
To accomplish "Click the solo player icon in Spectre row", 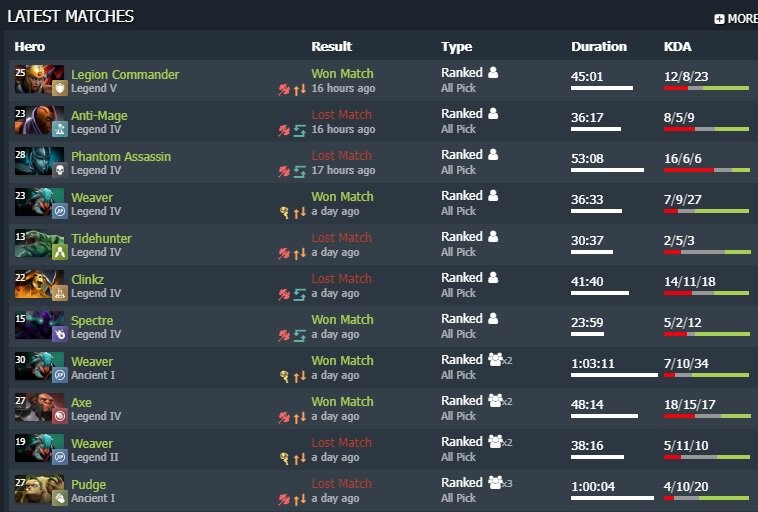I will [492, 319].
